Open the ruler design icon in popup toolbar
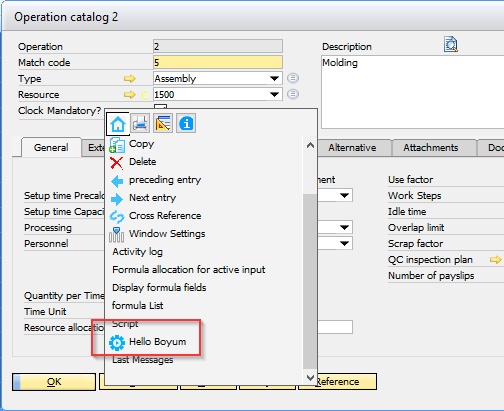504x411 pixels. tap(163, 124)
